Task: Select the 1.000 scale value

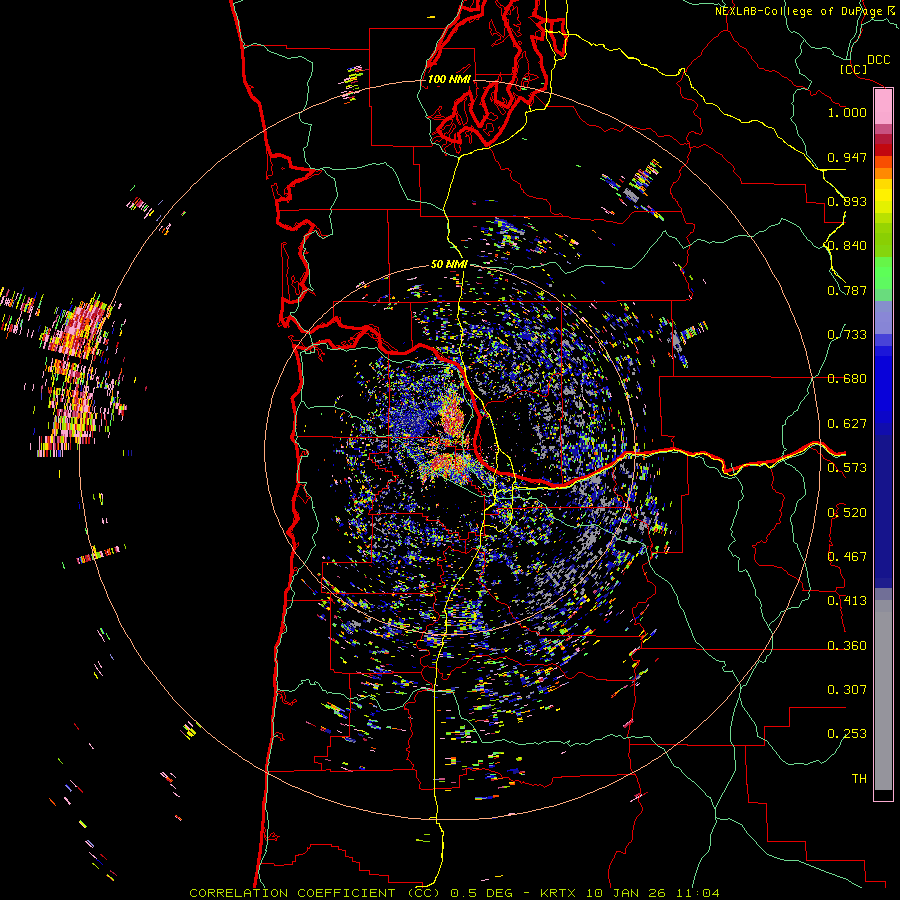Action: click(847, 112)
